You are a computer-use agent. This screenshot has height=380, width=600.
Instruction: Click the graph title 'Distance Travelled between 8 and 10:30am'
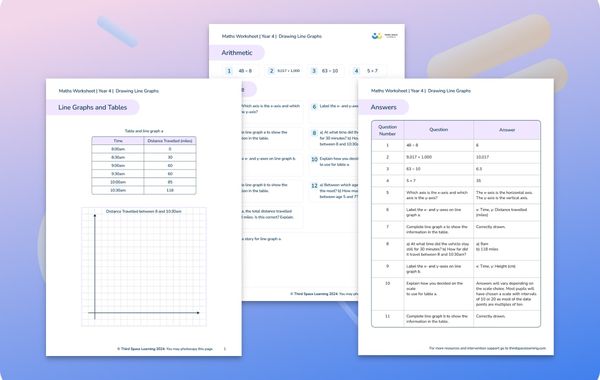click(x=143, y=211)
